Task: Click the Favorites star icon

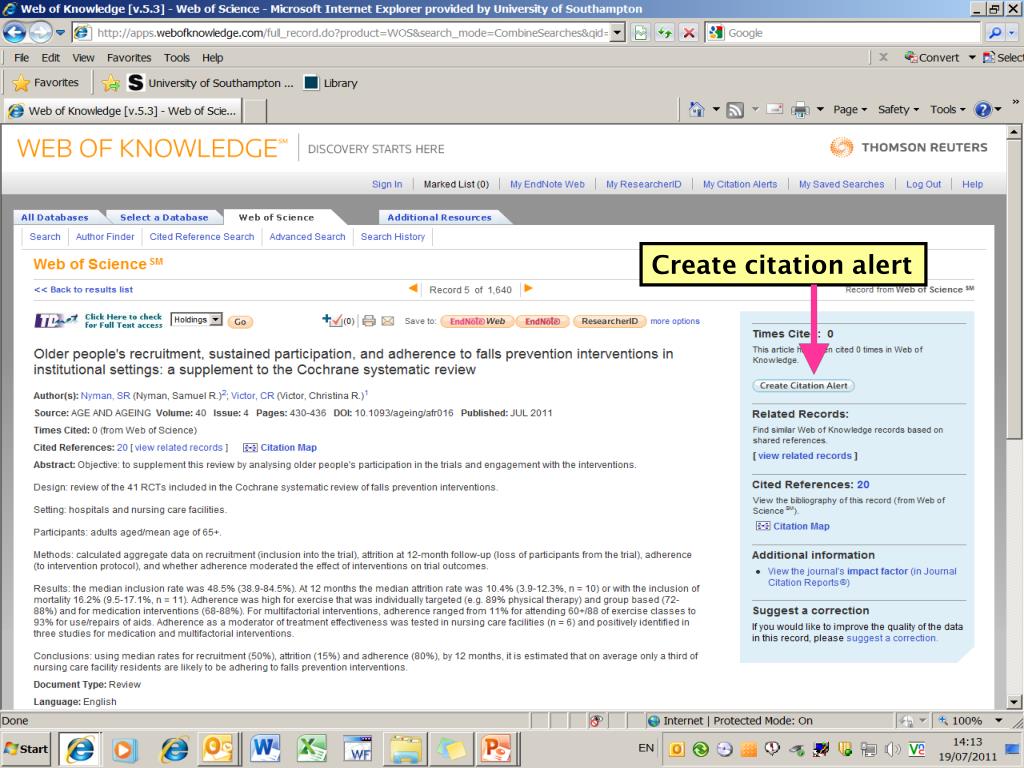Action: pos(21,83)
